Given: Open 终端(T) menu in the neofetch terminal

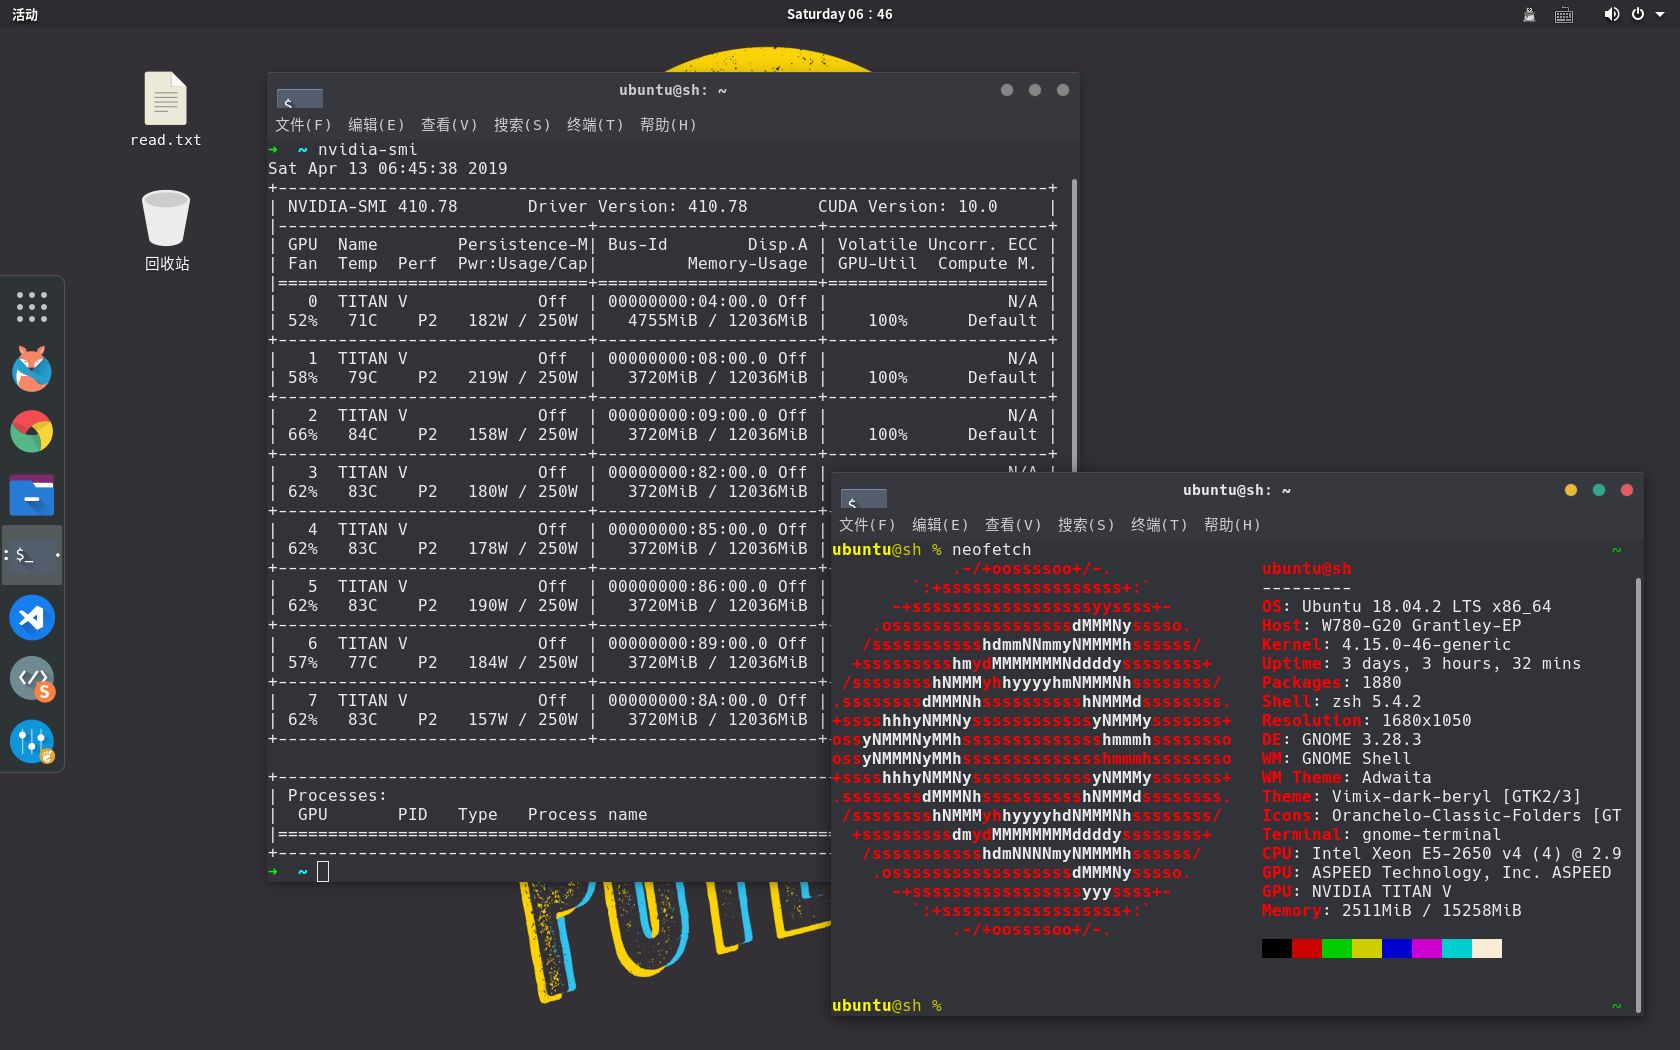Looking at the screenshot, I should click(x=1159, y=525).
